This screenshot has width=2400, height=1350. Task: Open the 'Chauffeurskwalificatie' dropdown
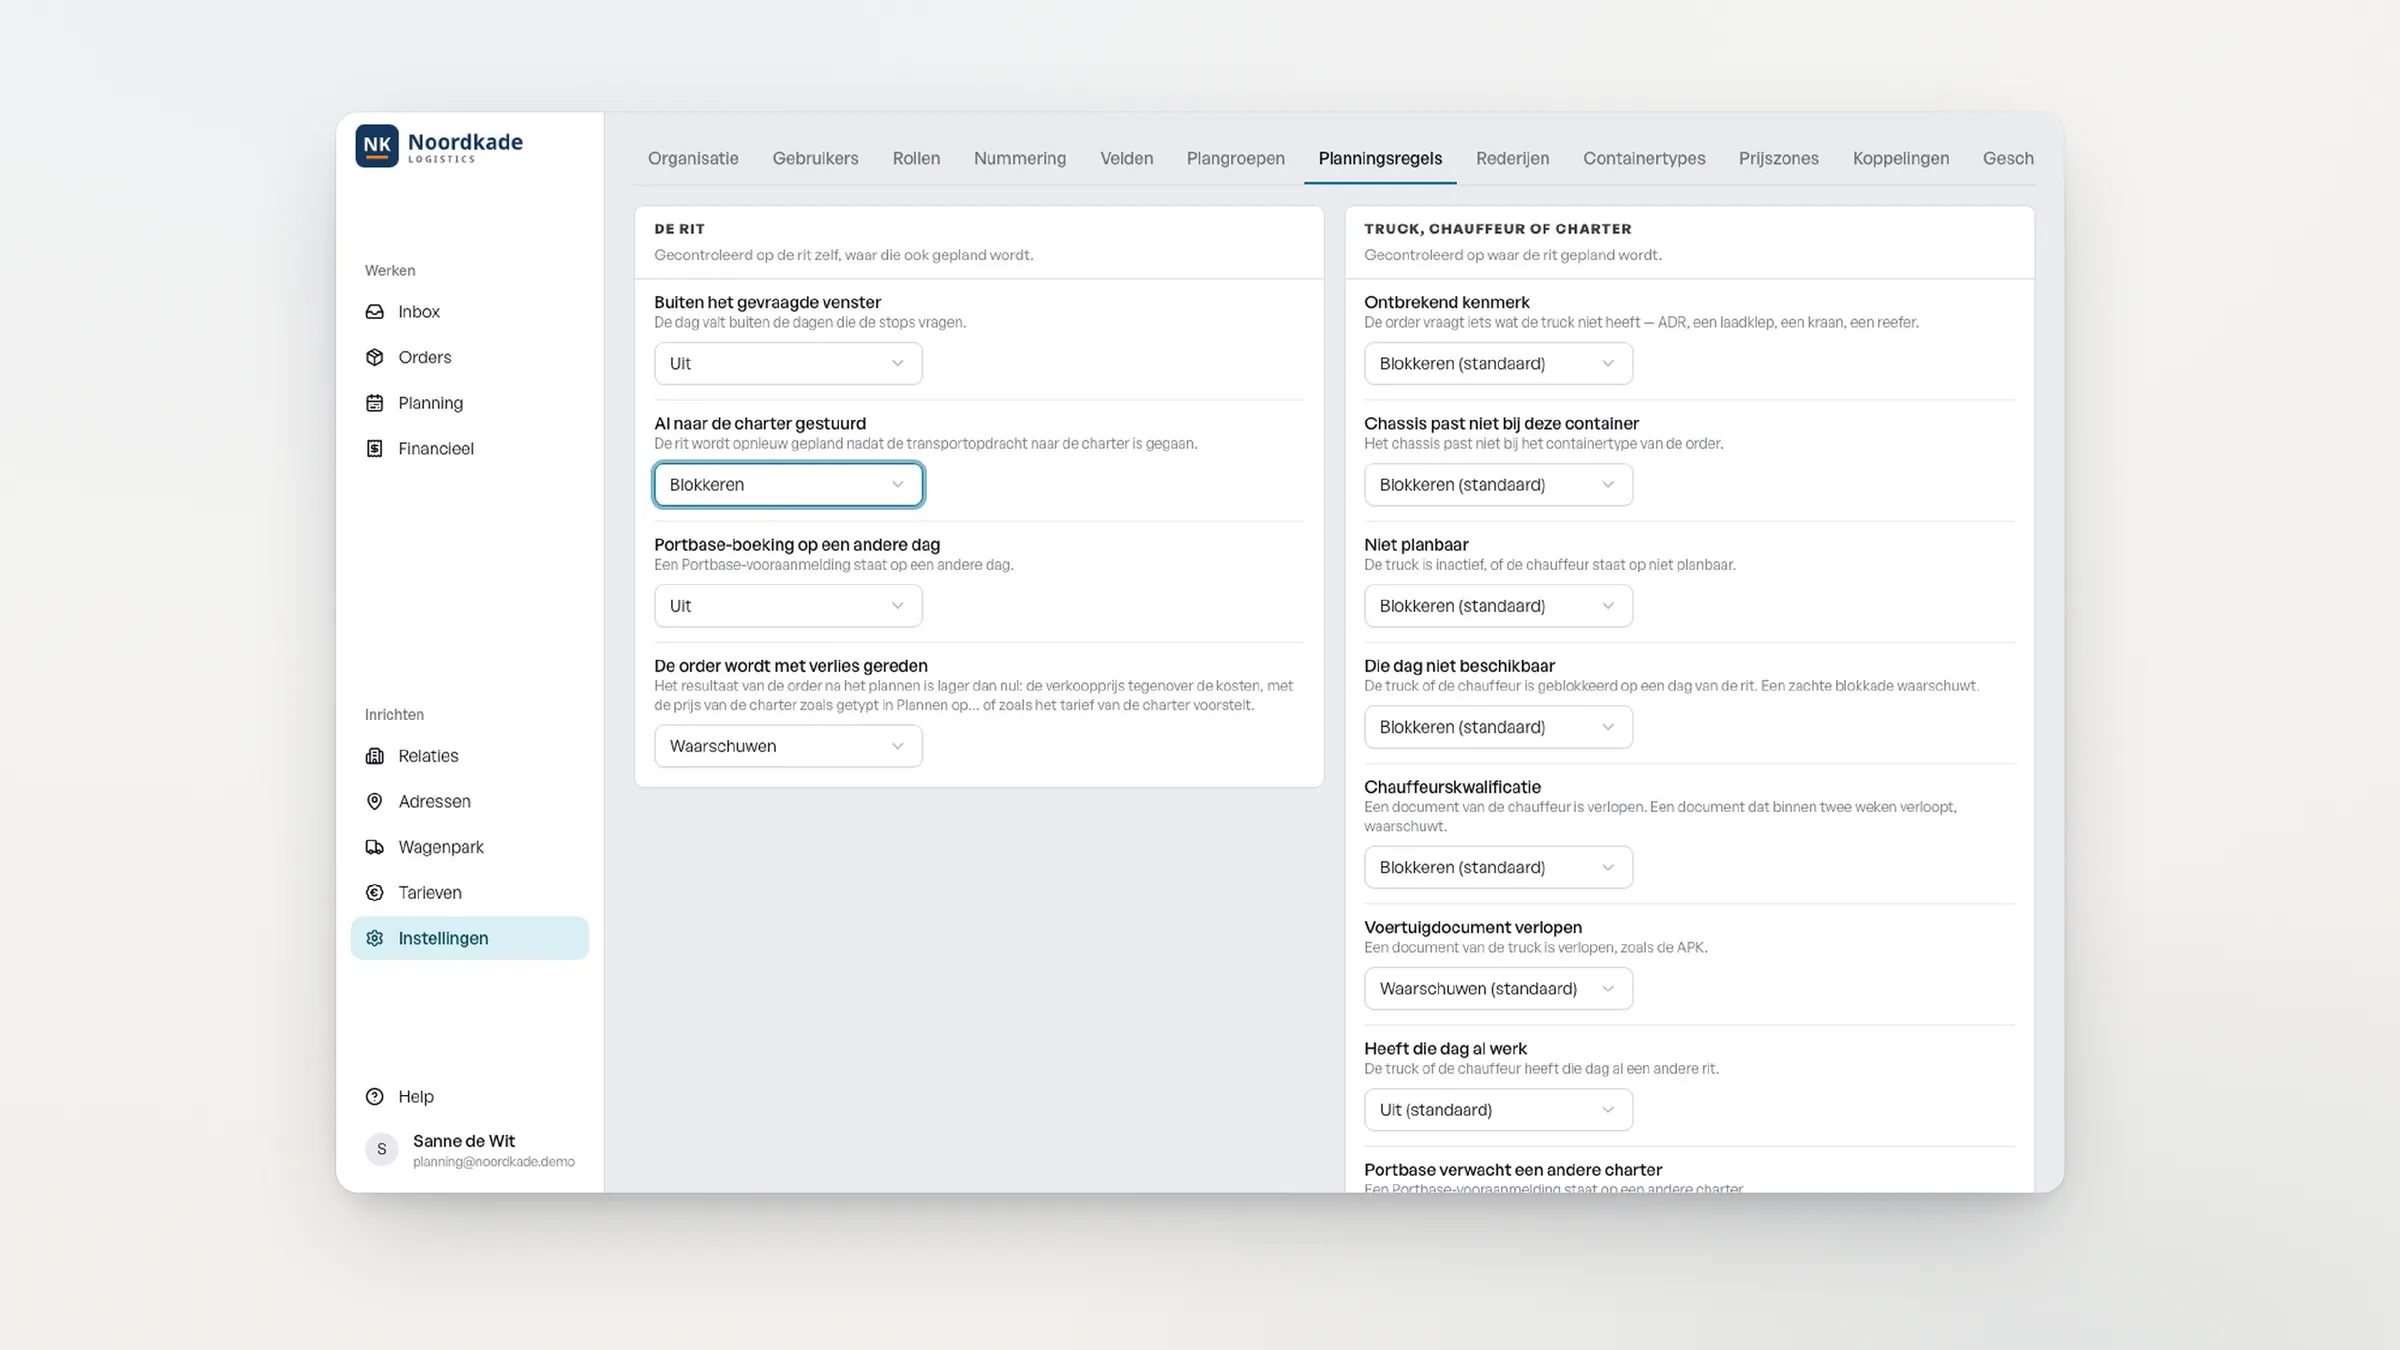click(1498, 867)
